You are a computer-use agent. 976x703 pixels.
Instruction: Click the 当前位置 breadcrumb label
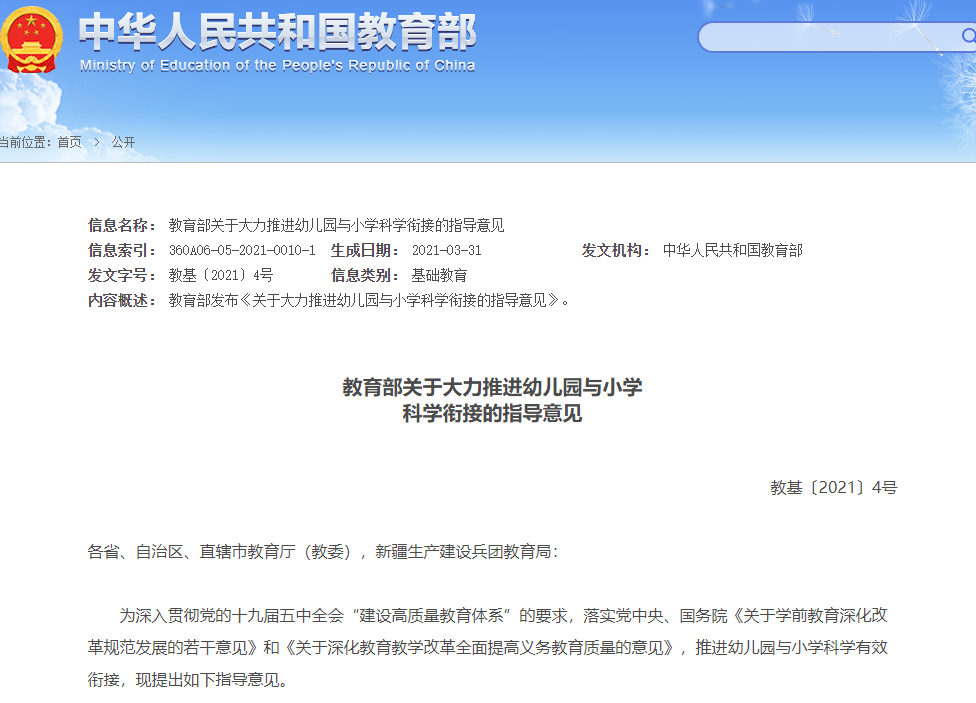[26, 143]
